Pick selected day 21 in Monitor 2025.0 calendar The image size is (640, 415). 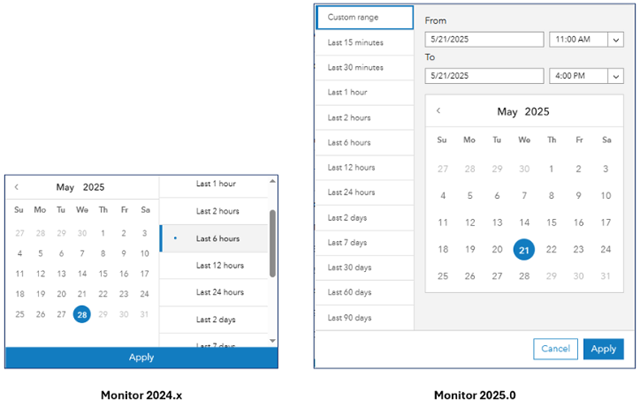coord(524,250)
